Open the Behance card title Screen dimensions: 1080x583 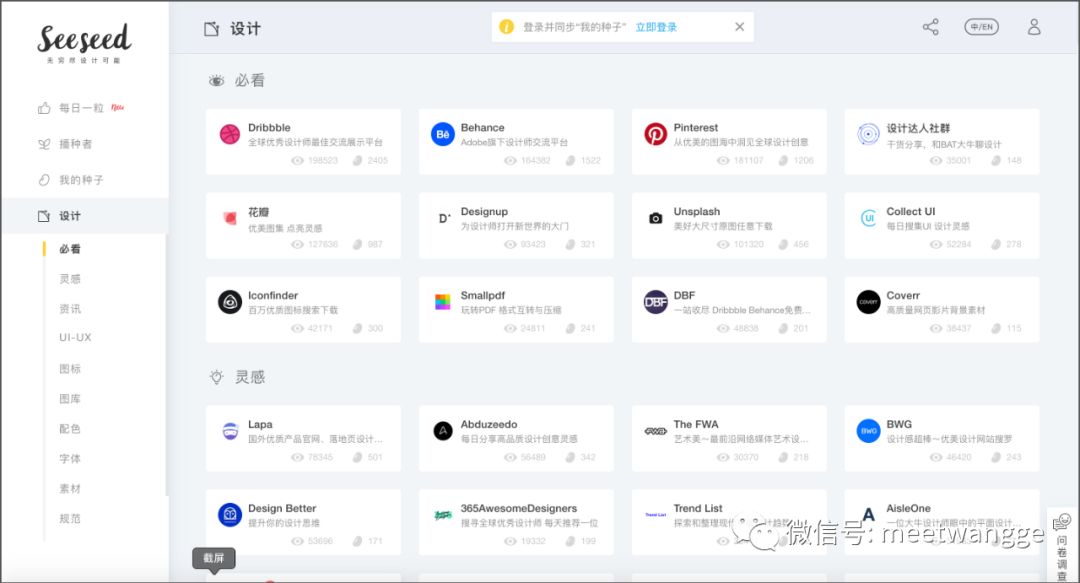point(482,127)
